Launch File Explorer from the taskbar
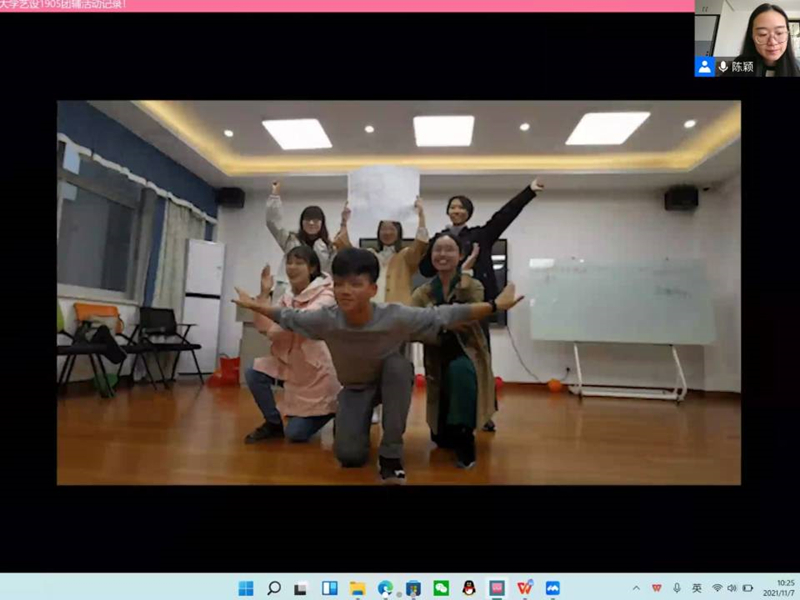 coord(358,588)
